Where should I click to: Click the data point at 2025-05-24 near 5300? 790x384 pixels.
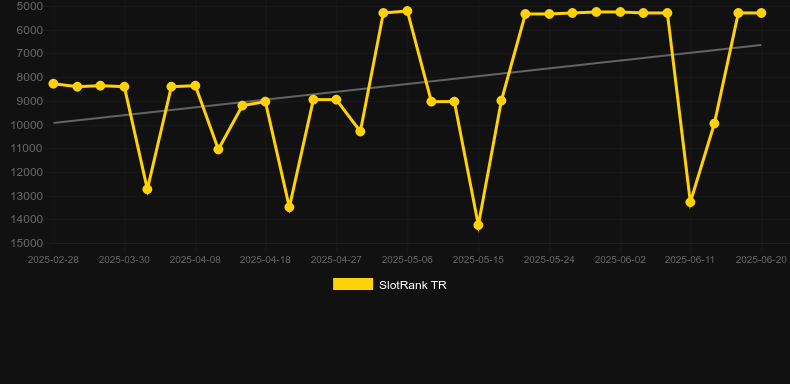coord(549,14)
